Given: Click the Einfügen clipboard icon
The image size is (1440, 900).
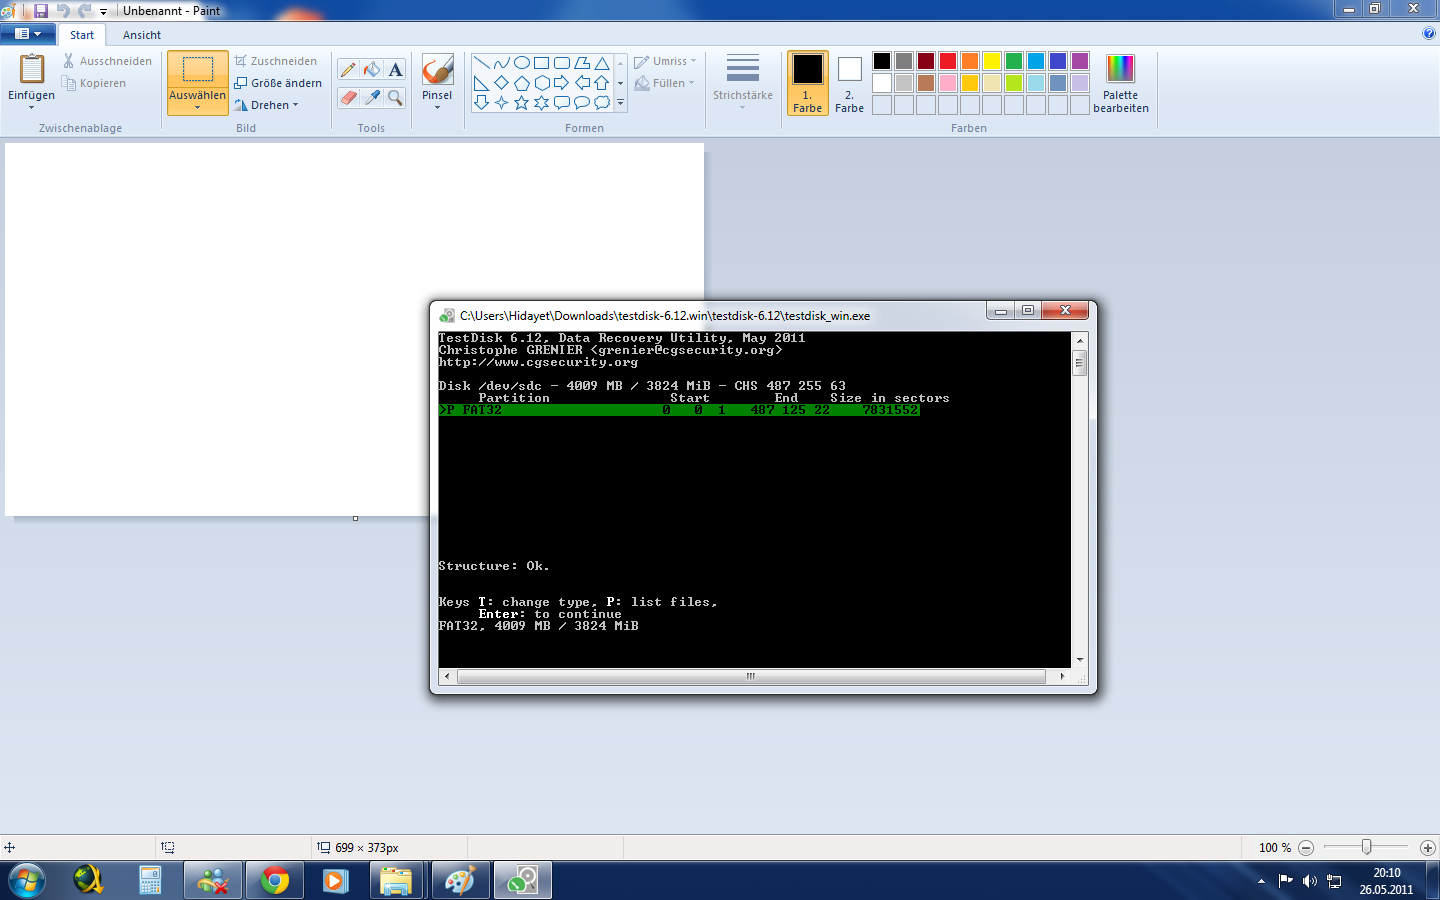Looking at the screenshot, I should coord(32,69).
